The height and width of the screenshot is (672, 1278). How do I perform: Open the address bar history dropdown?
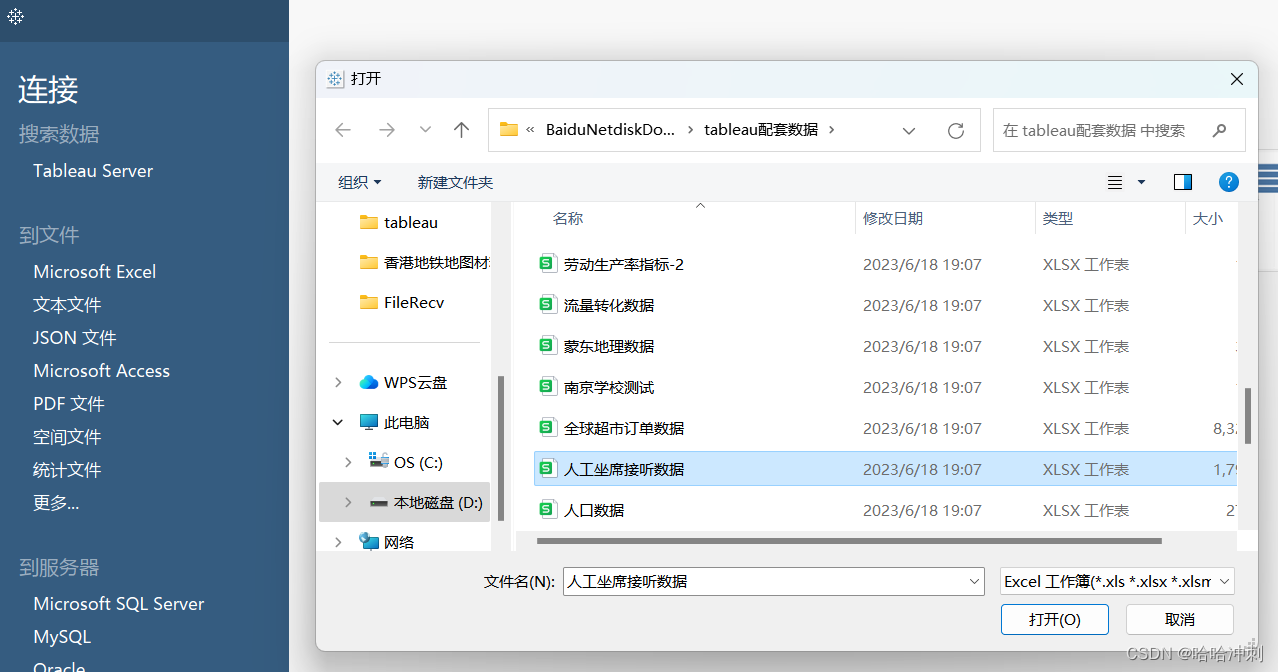pos(909,130)
